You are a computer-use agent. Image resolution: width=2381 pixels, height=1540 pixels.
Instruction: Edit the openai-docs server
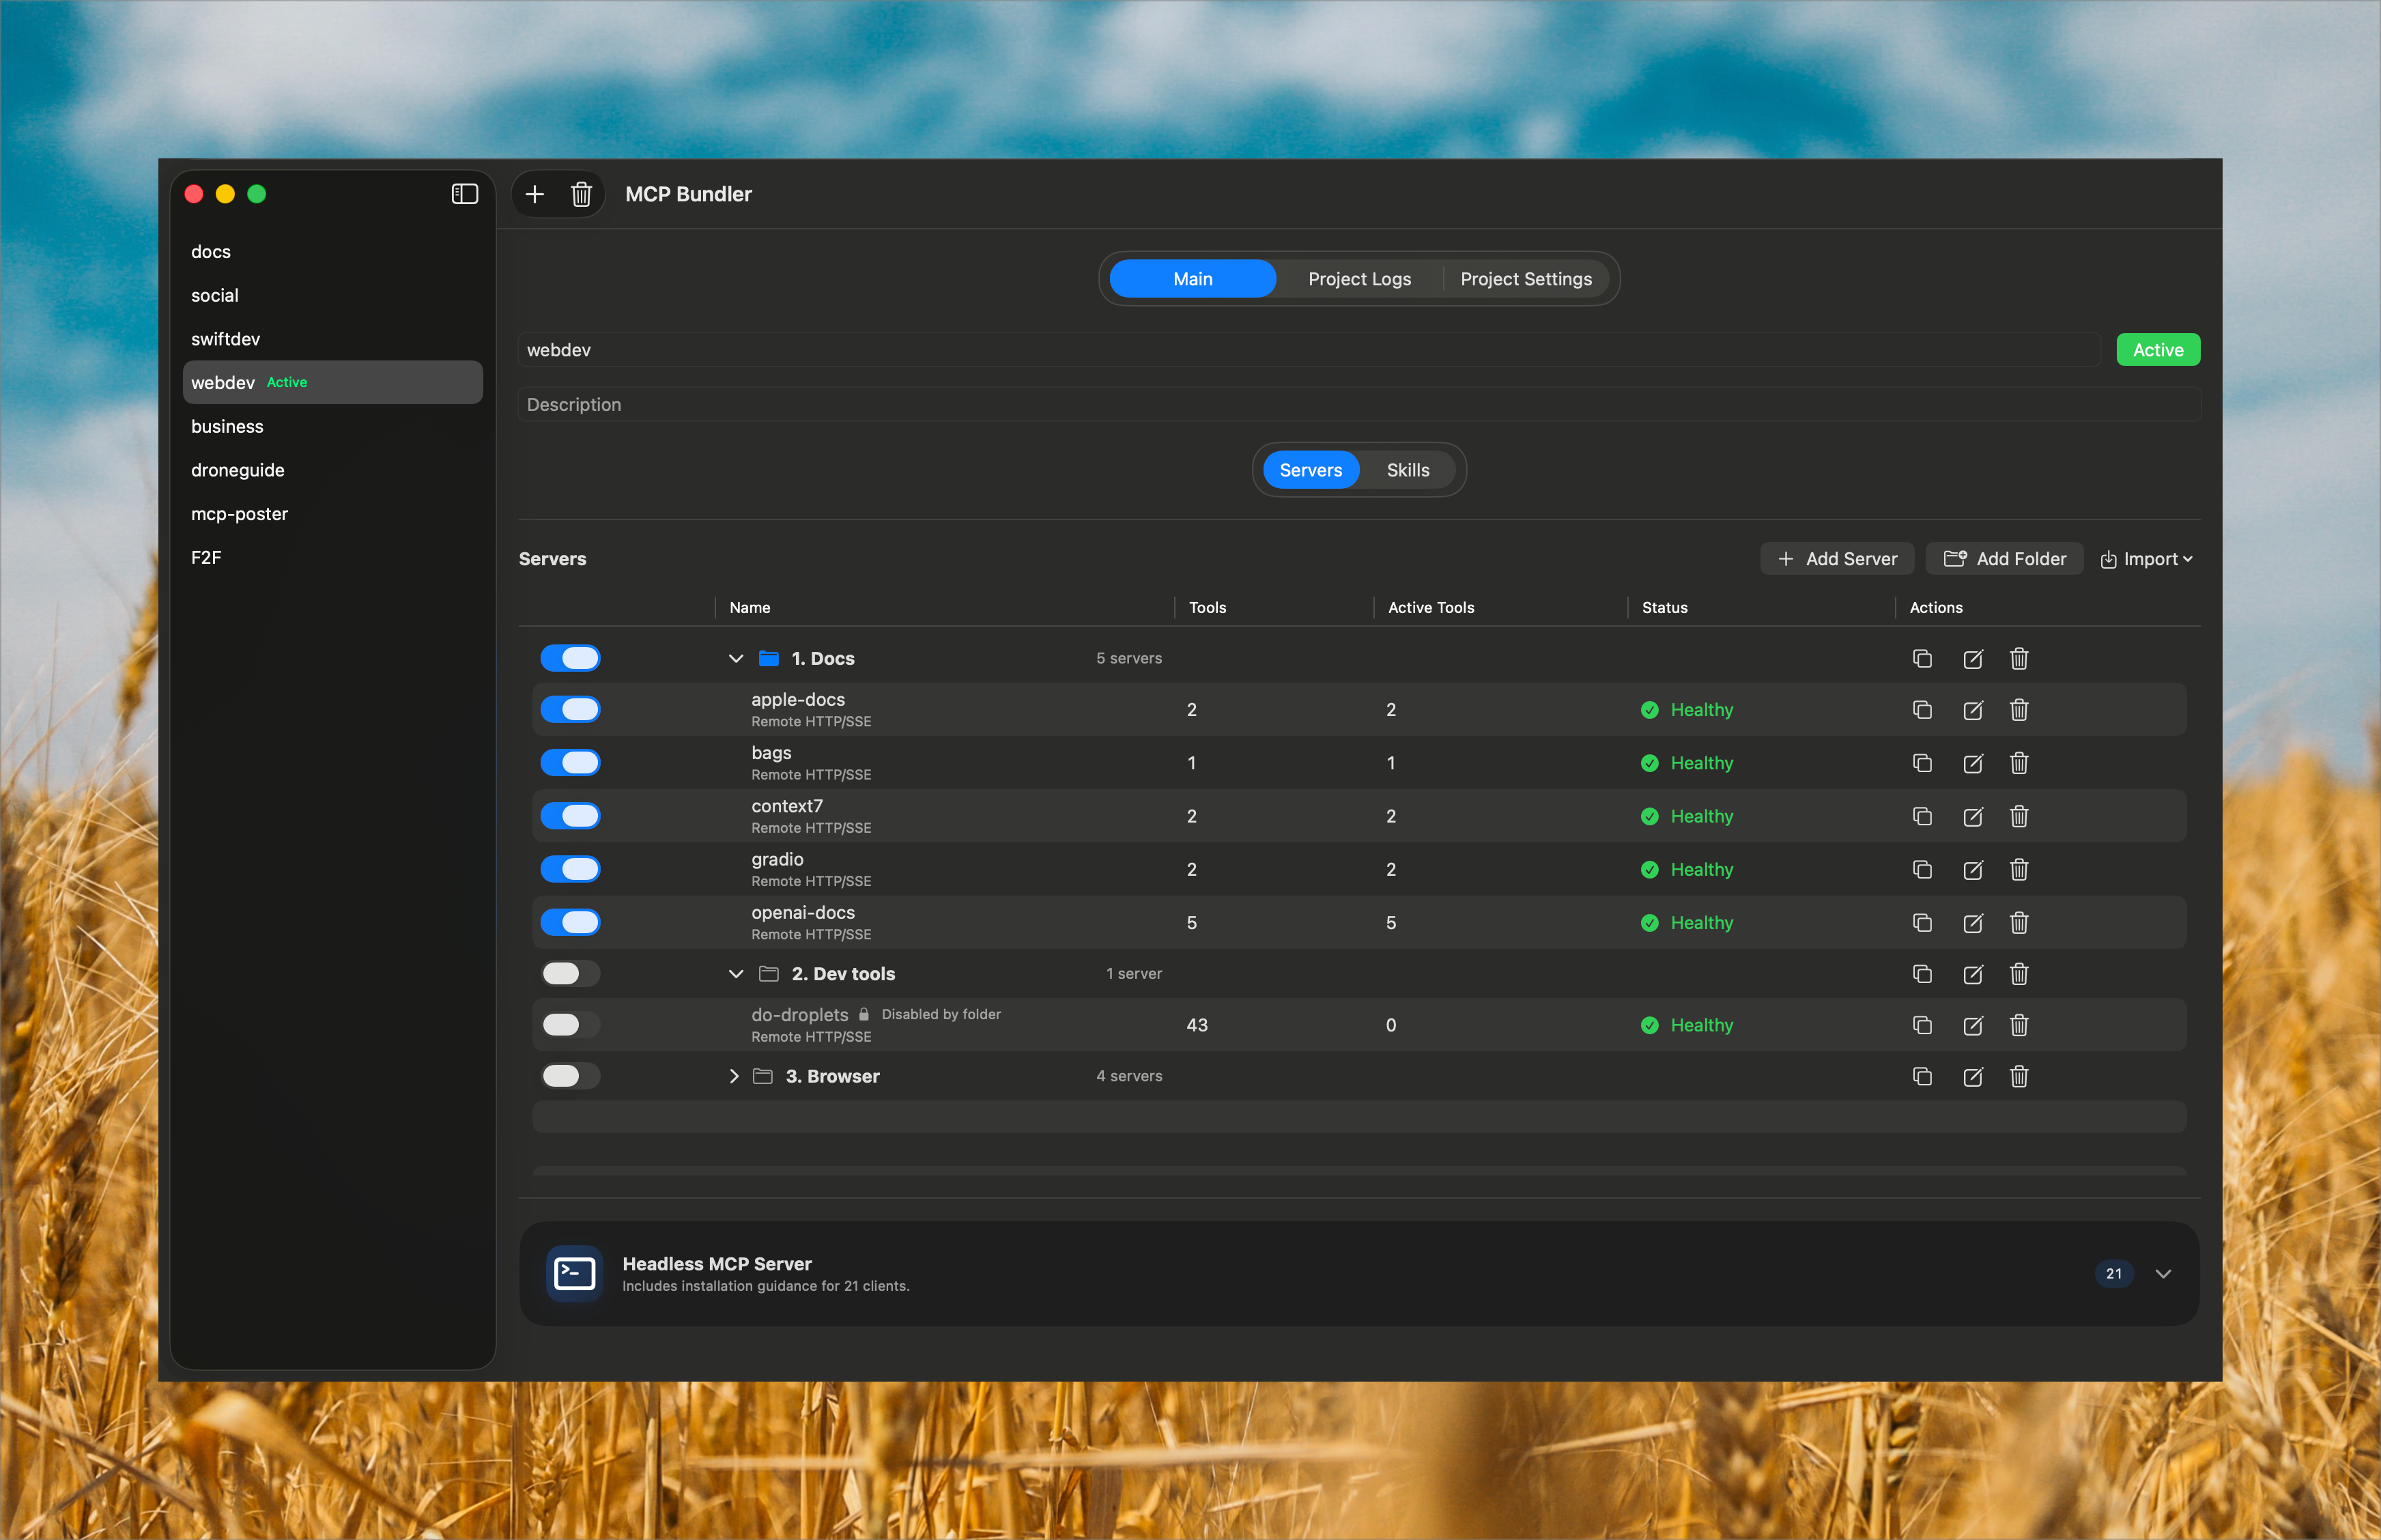point(1973,922)
